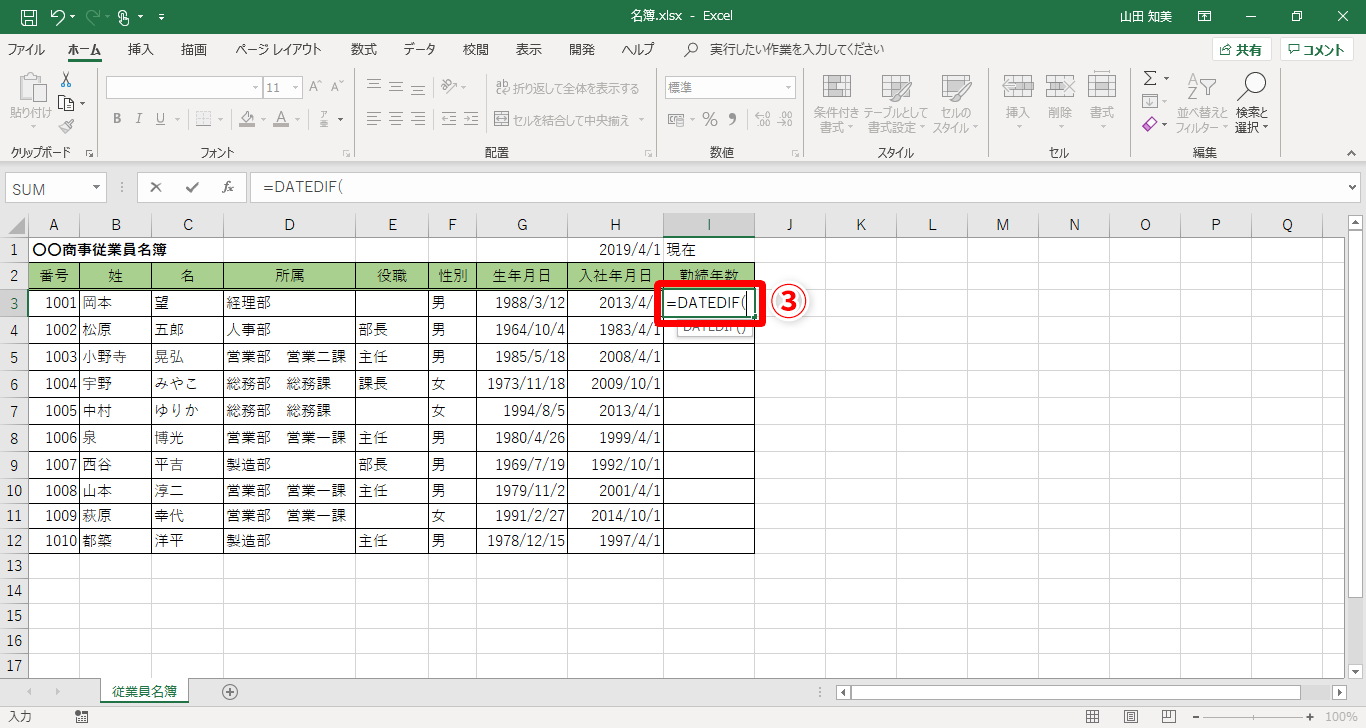Open the ribbon display options icon
This screenshot has height=728, width=1366.
tap(1205, 16)
